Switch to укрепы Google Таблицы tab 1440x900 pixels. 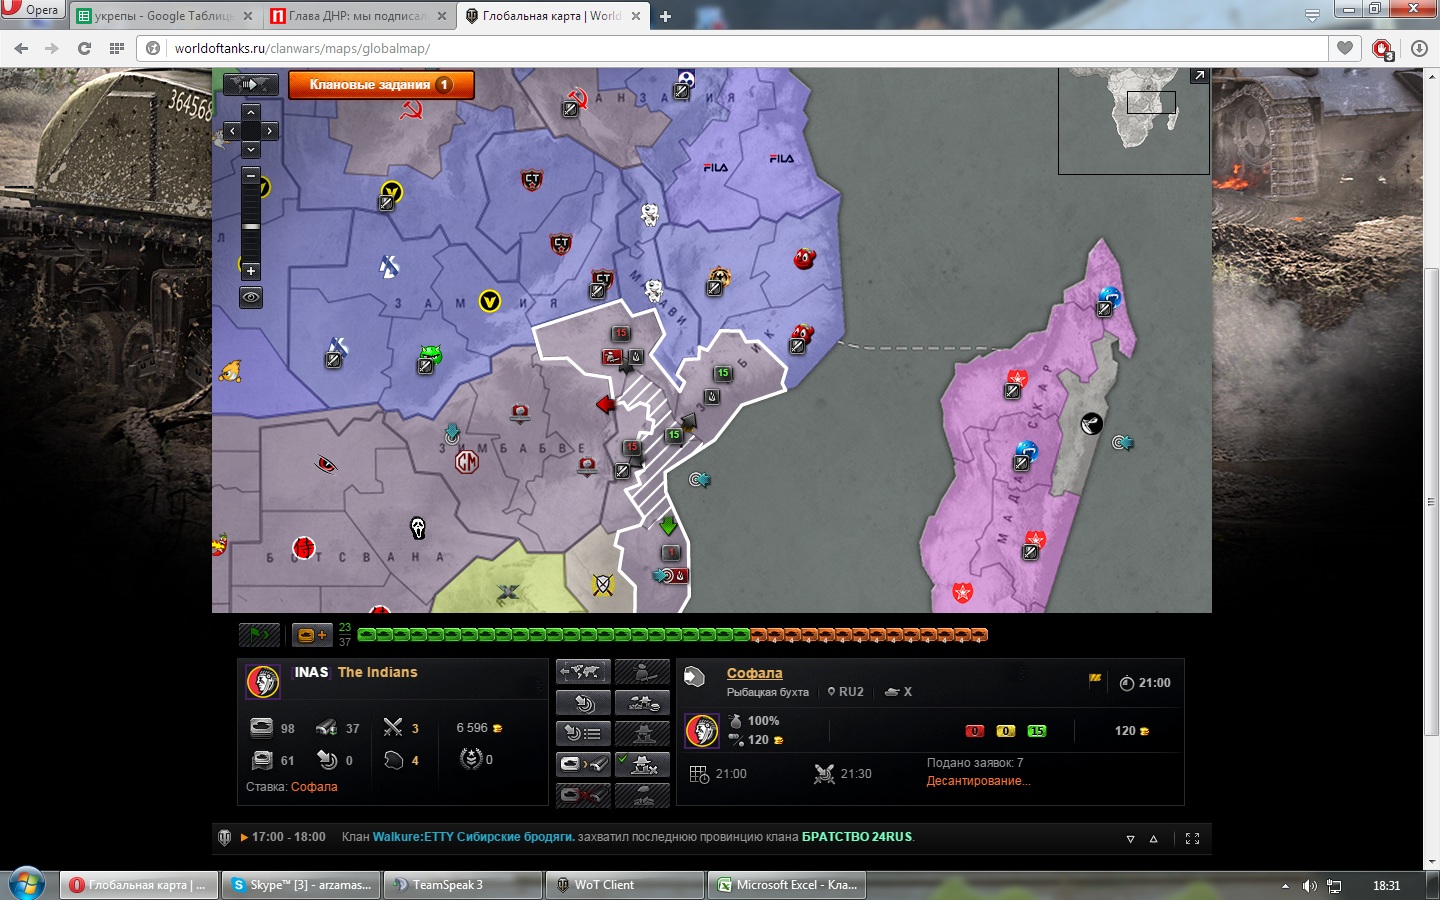point(163,16)
